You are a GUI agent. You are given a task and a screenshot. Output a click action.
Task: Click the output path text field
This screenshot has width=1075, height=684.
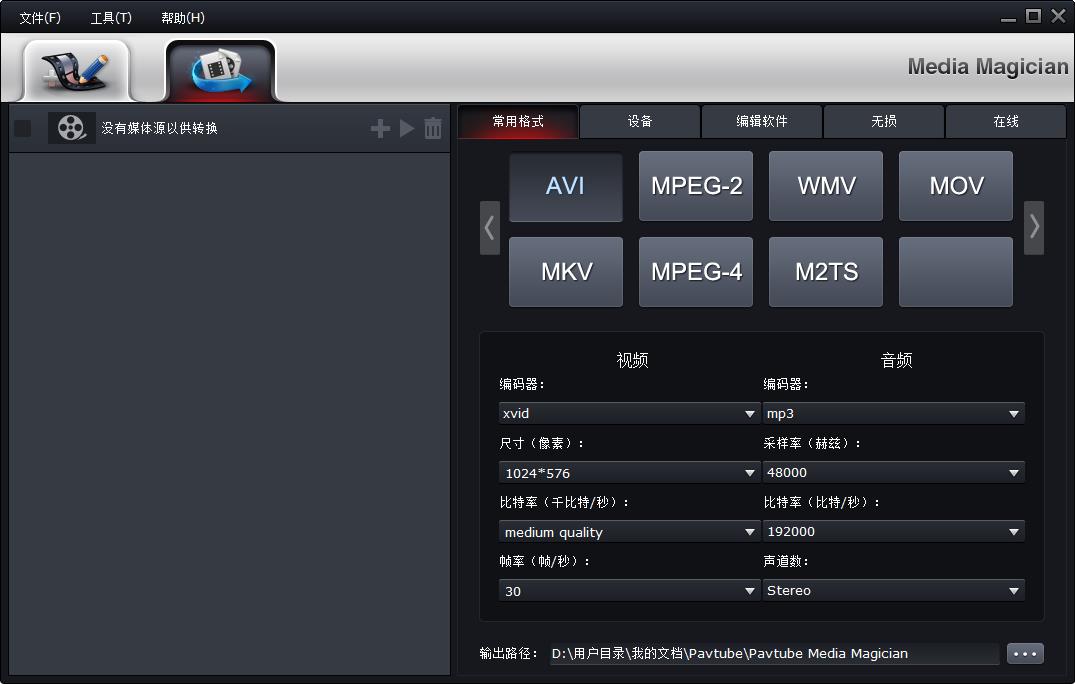(773, 653)
